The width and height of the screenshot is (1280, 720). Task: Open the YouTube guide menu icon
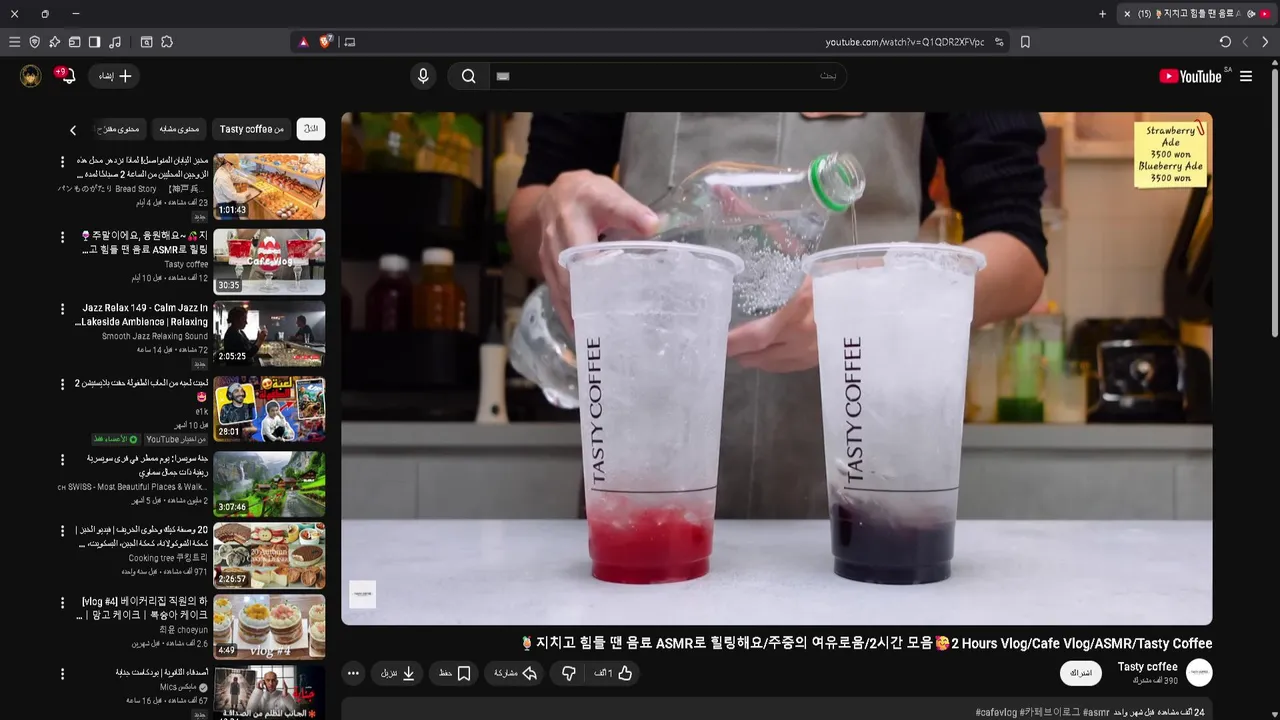pos(1246,76)
